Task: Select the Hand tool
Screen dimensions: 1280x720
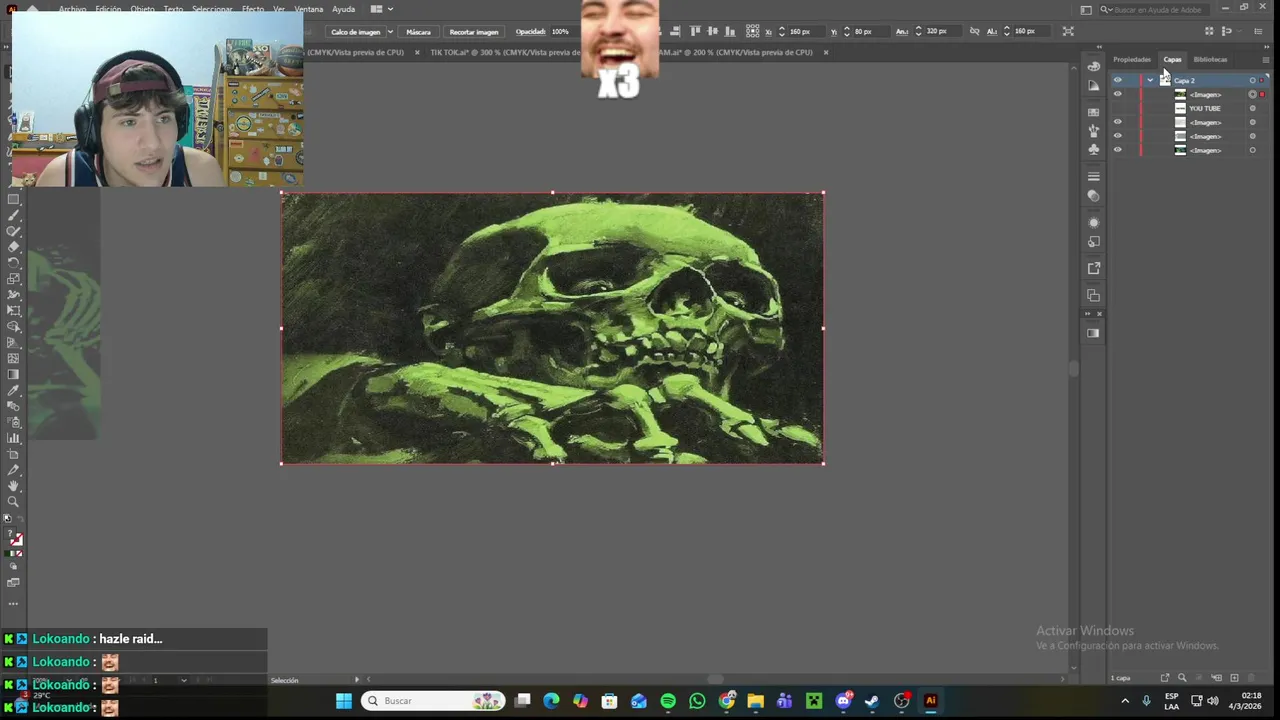Action: (14, 486)
